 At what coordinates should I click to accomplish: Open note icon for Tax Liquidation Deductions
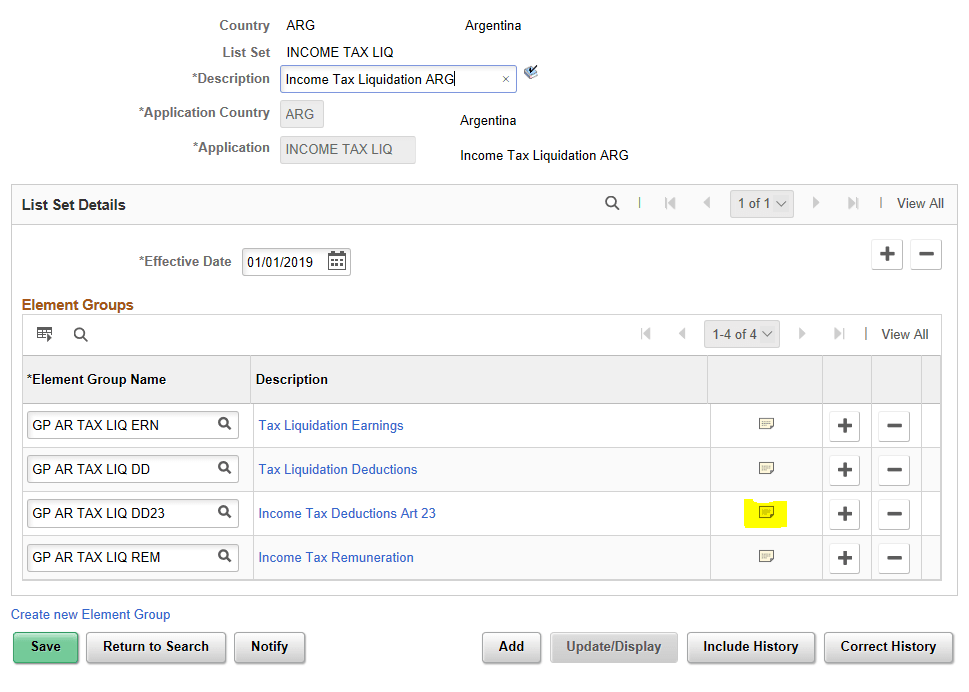tap(766, 468)
